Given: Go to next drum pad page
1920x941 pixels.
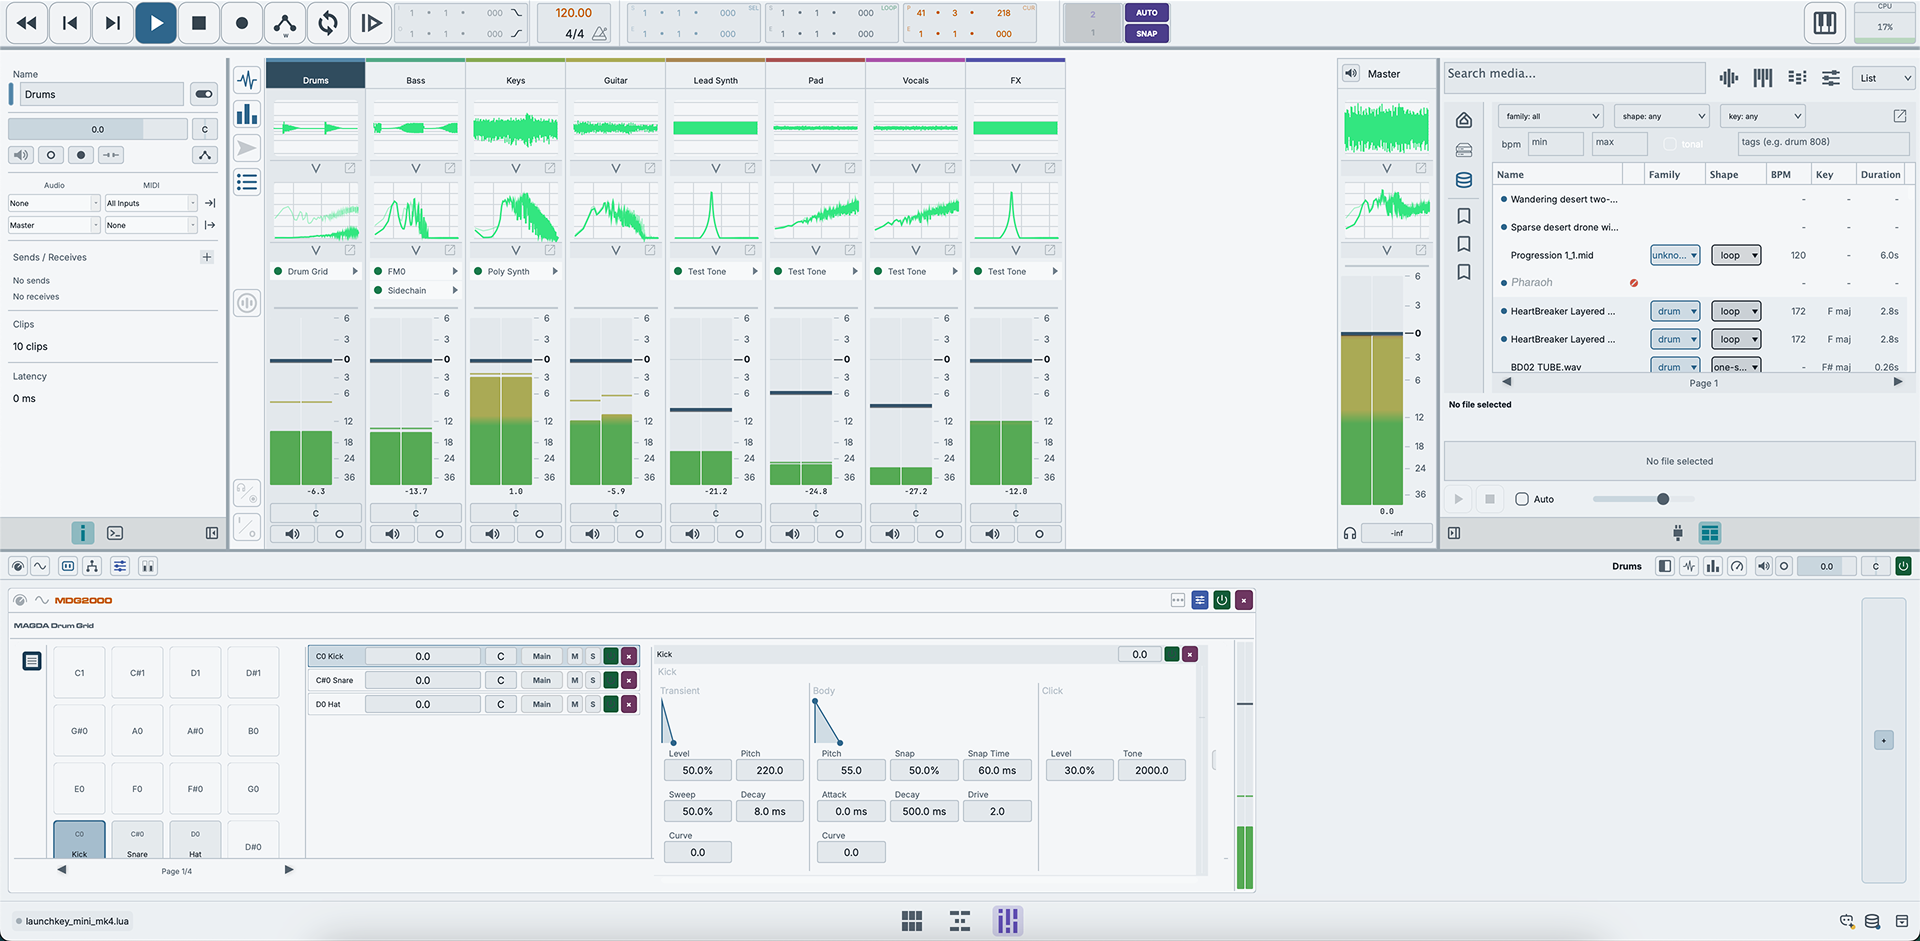Looking at the screenshot, I should click(x=289, y=869).
